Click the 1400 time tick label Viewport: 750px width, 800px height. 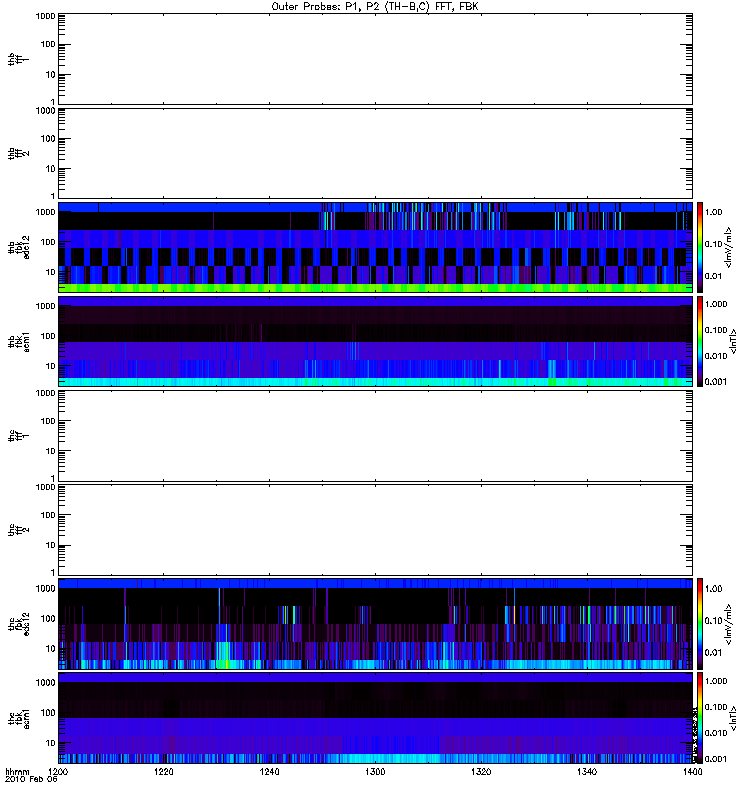(692, 771)
